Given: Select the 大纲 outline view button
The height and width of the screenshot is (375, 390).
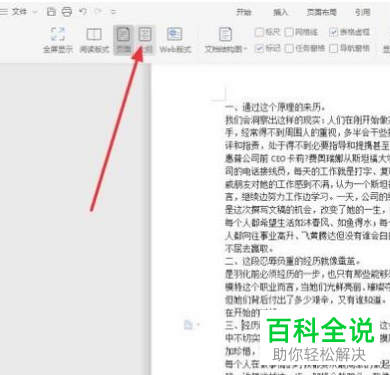Looking at the screenshot, I should click(x=145, y=40).
